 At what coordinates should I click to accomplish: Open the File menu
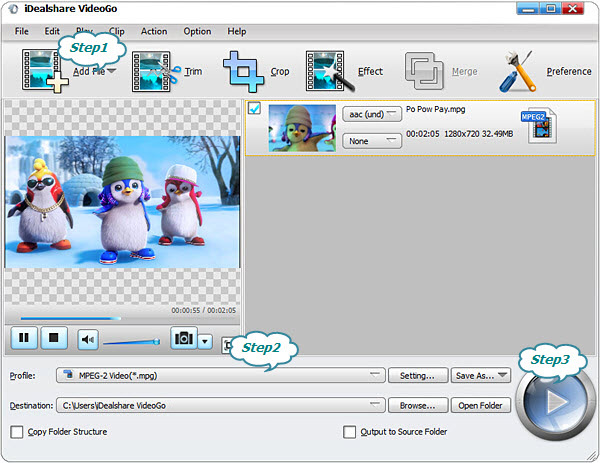pos(21,31)
